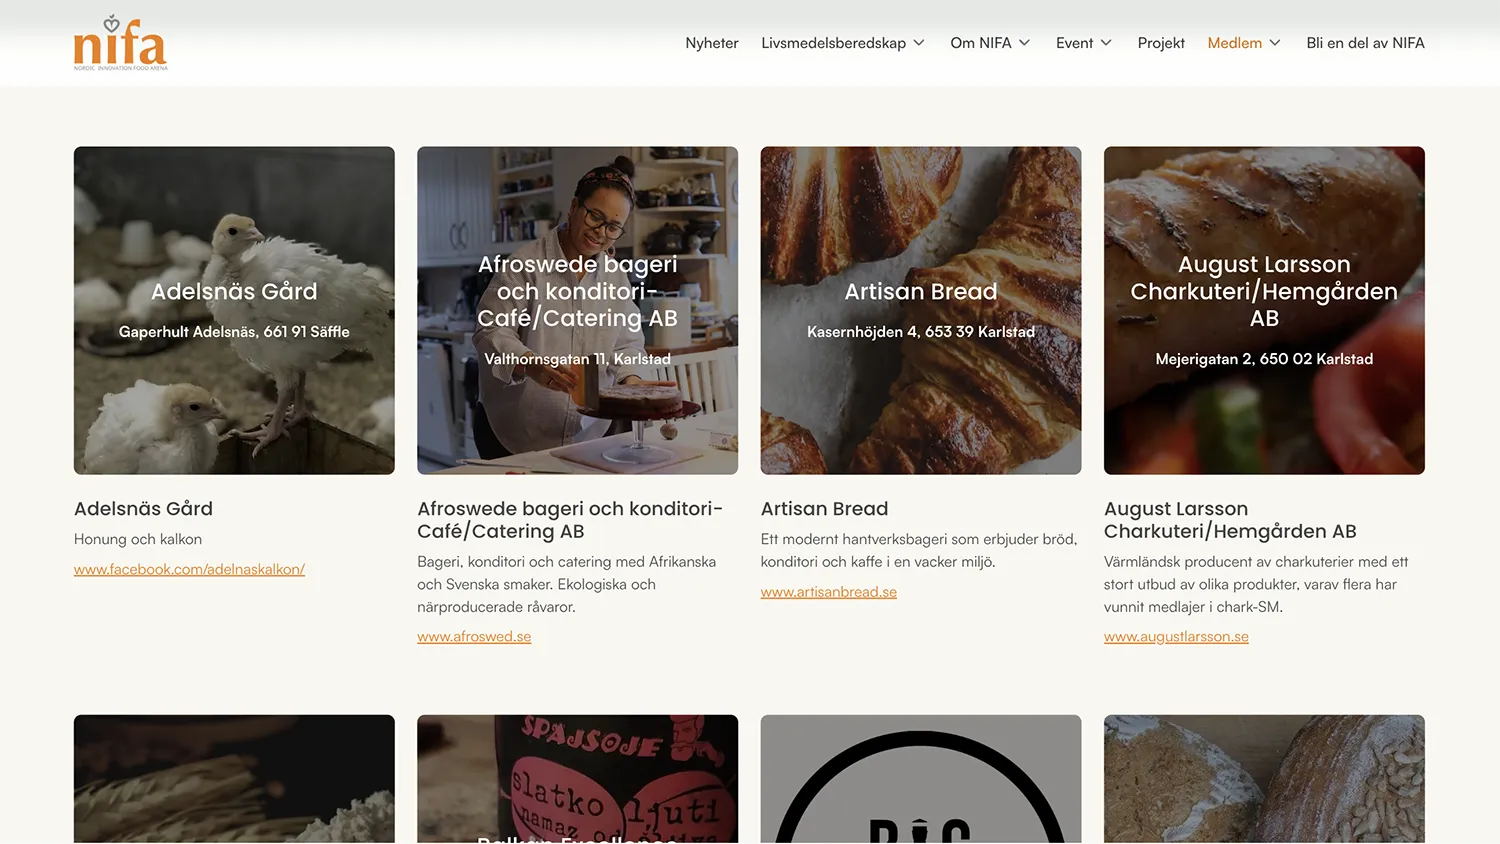Expand the Om NIFA dropdown chevron
Screen dimensions: 1500x844
click(1024, 43)
